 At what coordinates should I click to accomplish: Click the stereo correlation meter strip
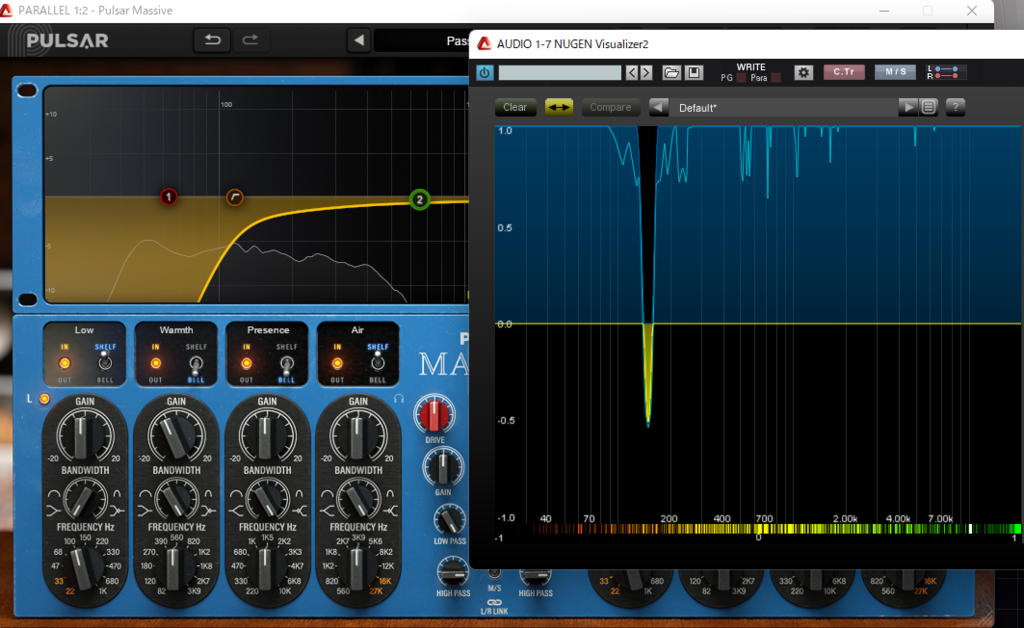pyautogui.click(x=758, y=529)
